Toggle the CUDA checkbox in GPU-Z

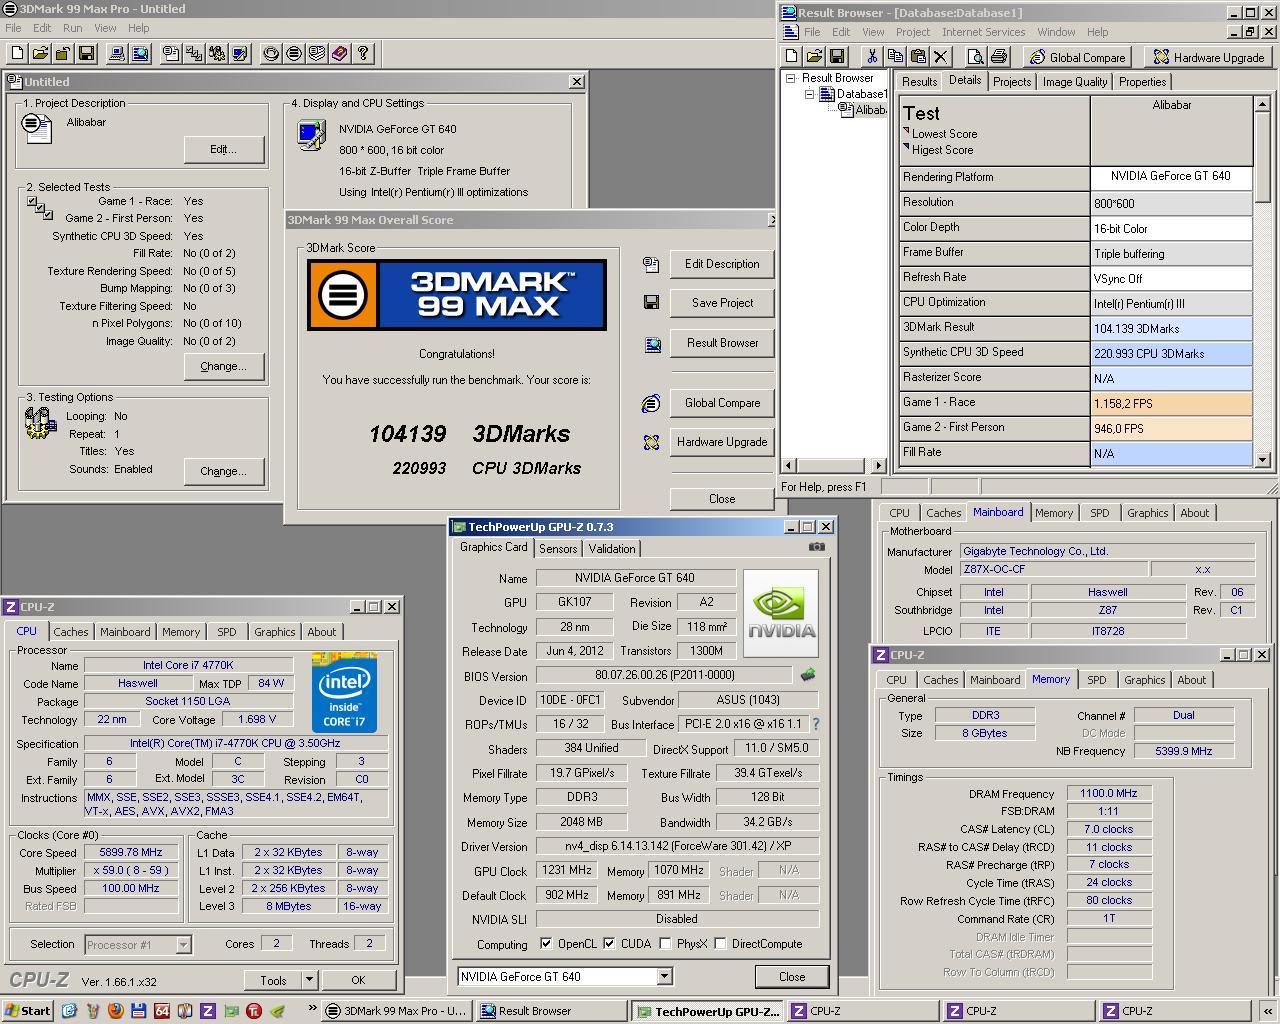tap(609, 943)
